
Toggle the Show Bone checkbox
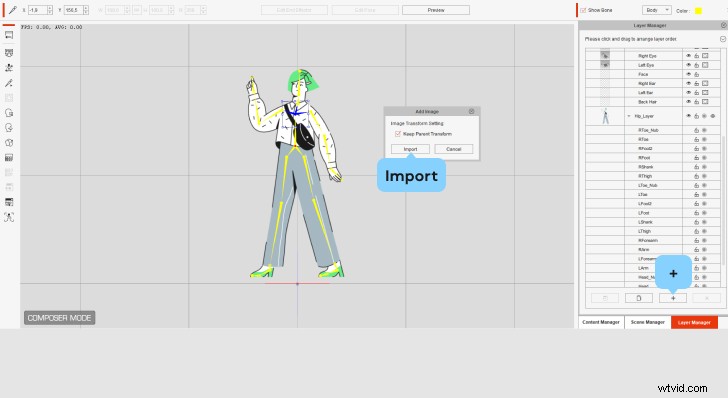pyautogui.click(x=584, y=10)
